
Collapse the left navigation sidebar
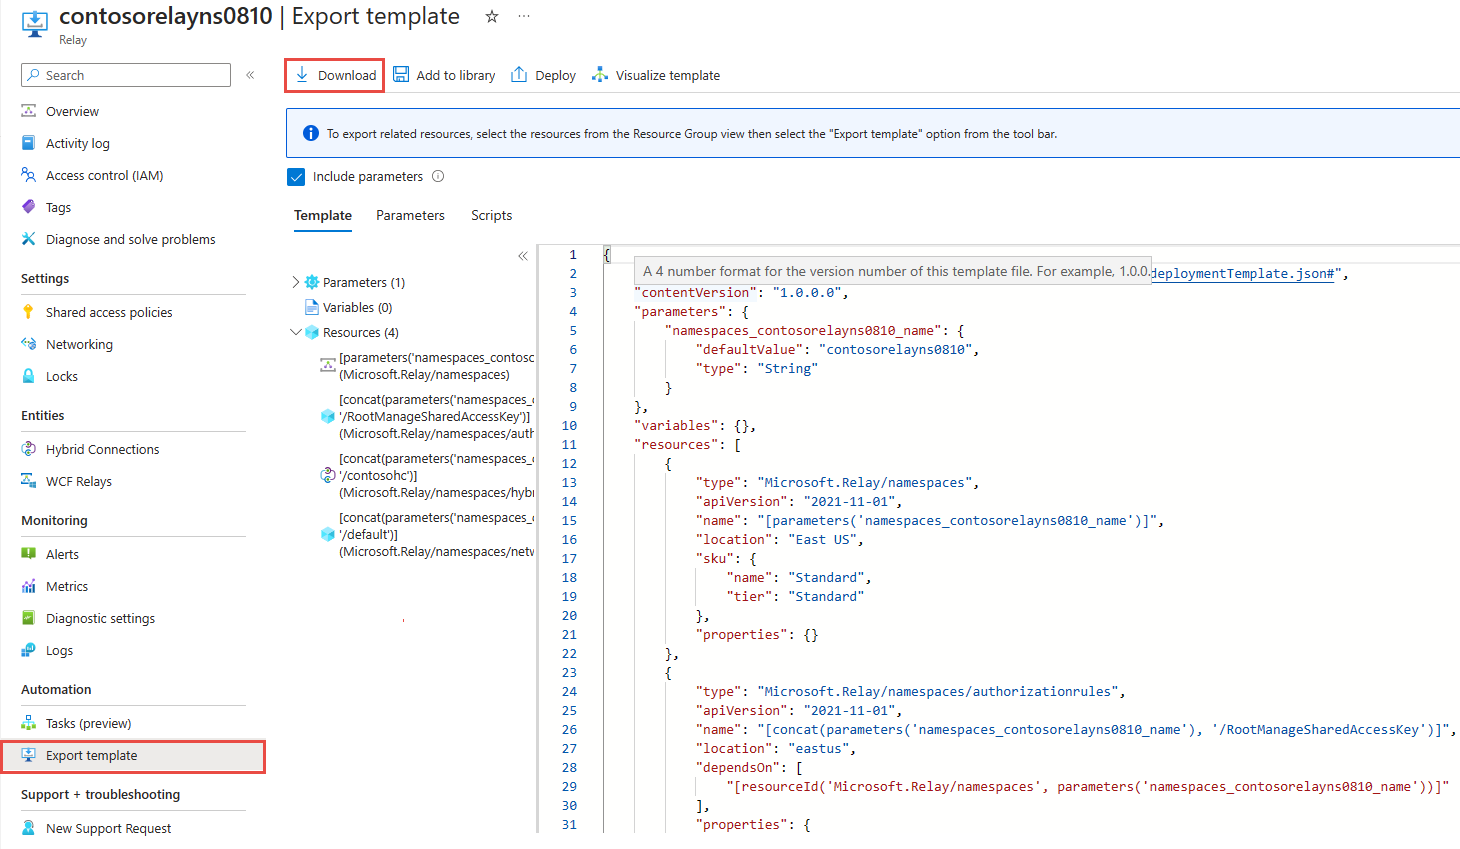pyautogui.click(x=250, y=75)
